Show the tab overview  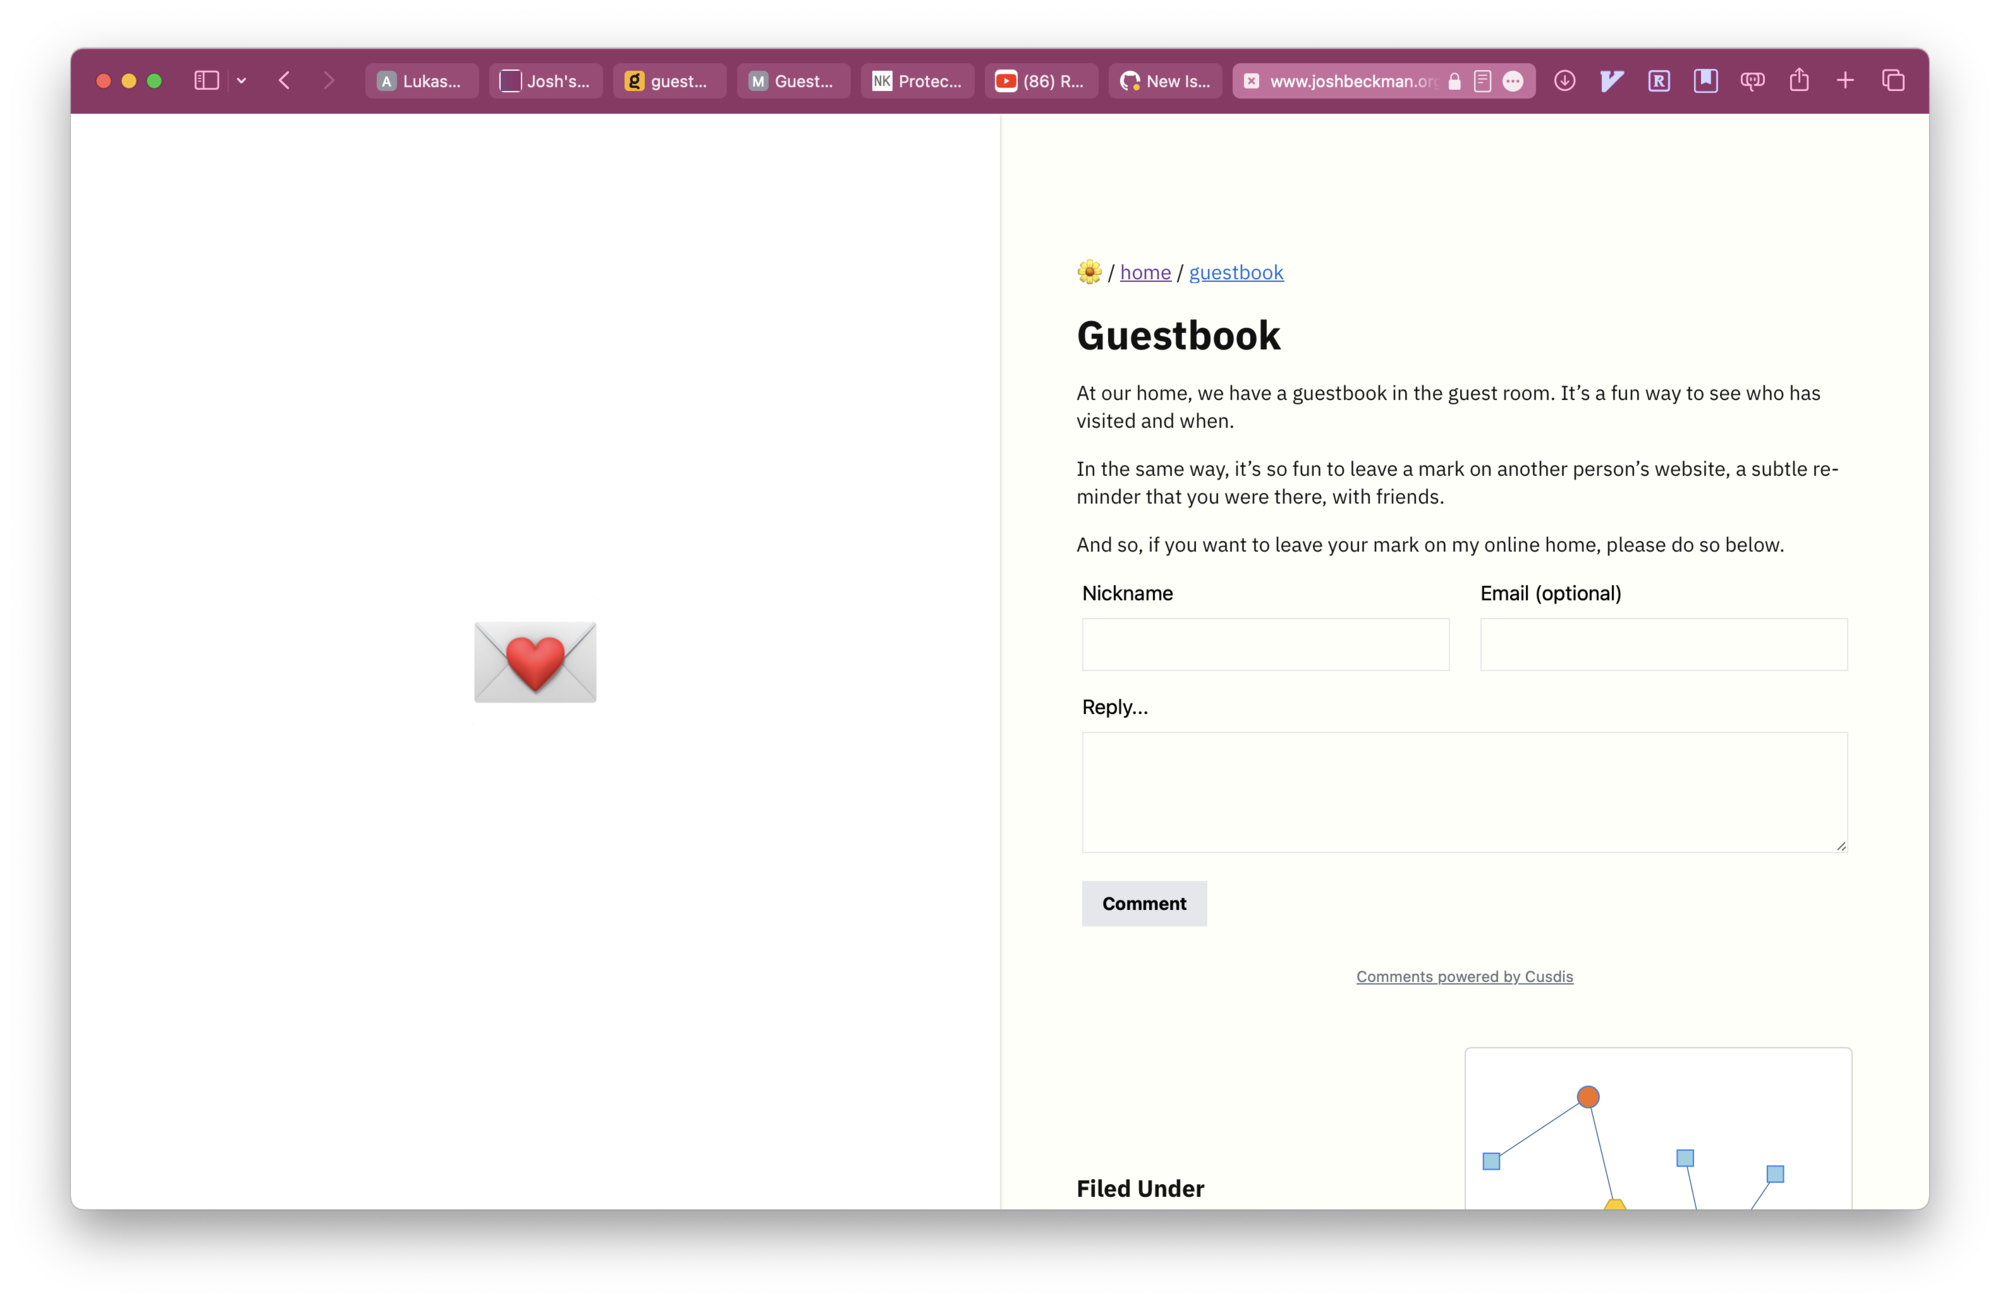1892,81
